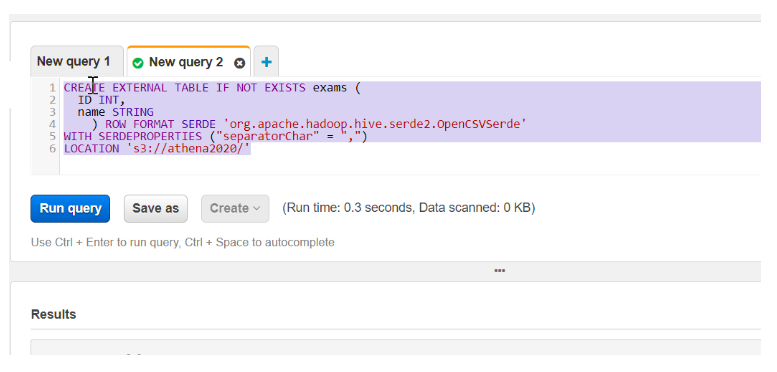The width and height of the screenshot is (777, 372).
Task: Click the Save as button
Action: [156, 209]
